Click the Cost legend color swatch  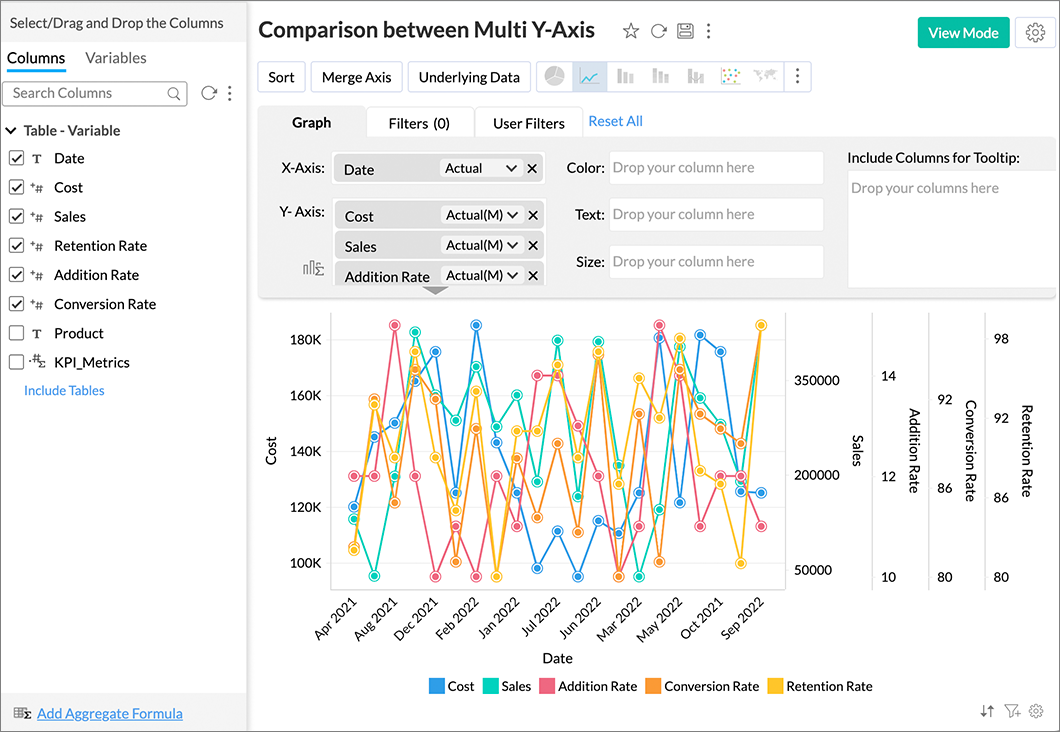(x=437, y=686)
